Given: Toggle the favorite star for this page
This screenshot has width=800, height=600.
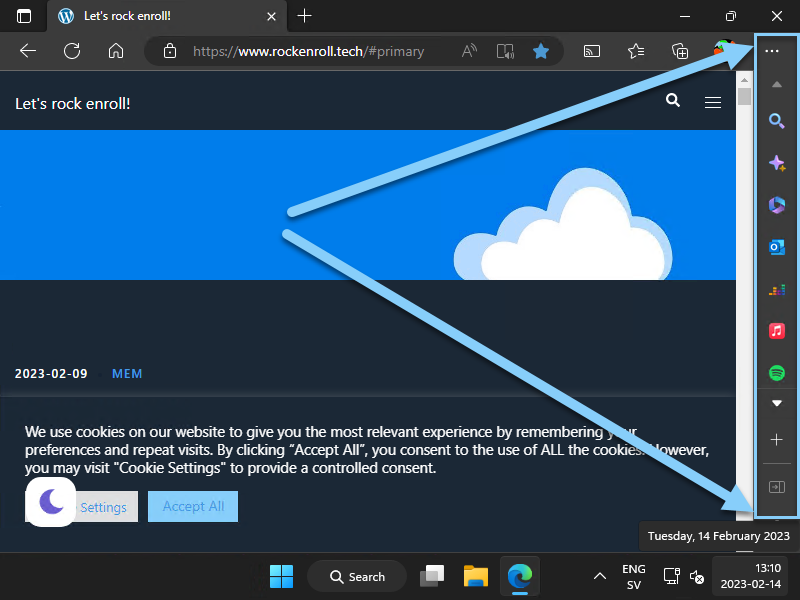Looking at the screenshot, I should click(x=541, y=51).
